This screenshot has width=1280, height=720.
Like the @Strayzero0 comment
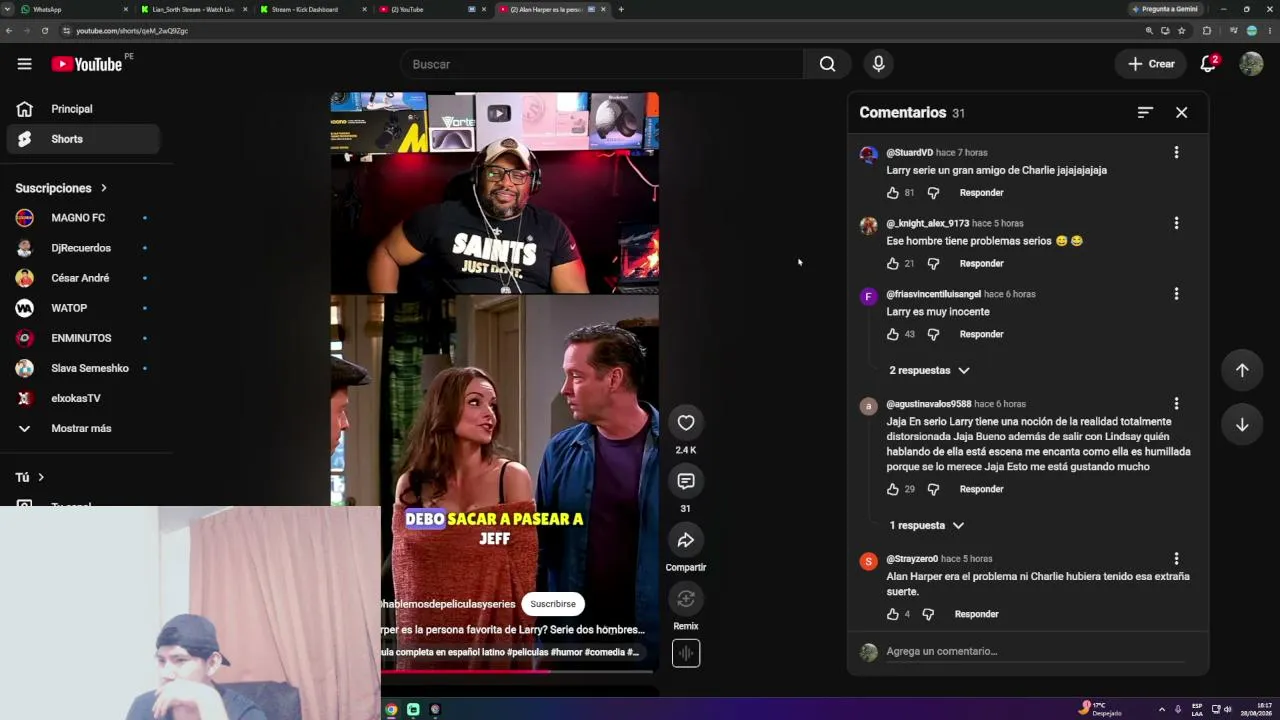pos(893,615)
